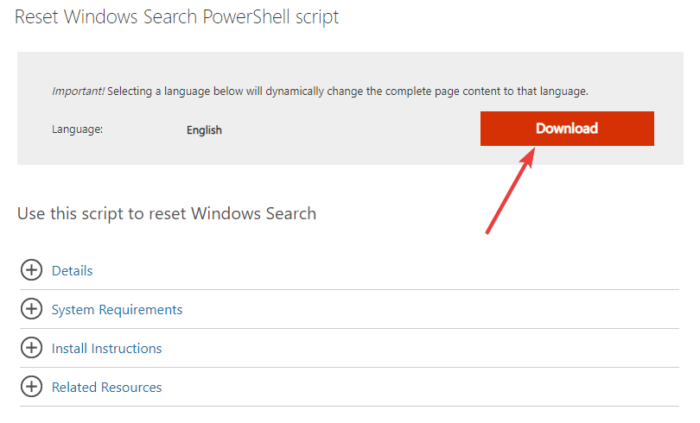Expand the System Requirements section label

pyautogui.click(x=117, y=310)
